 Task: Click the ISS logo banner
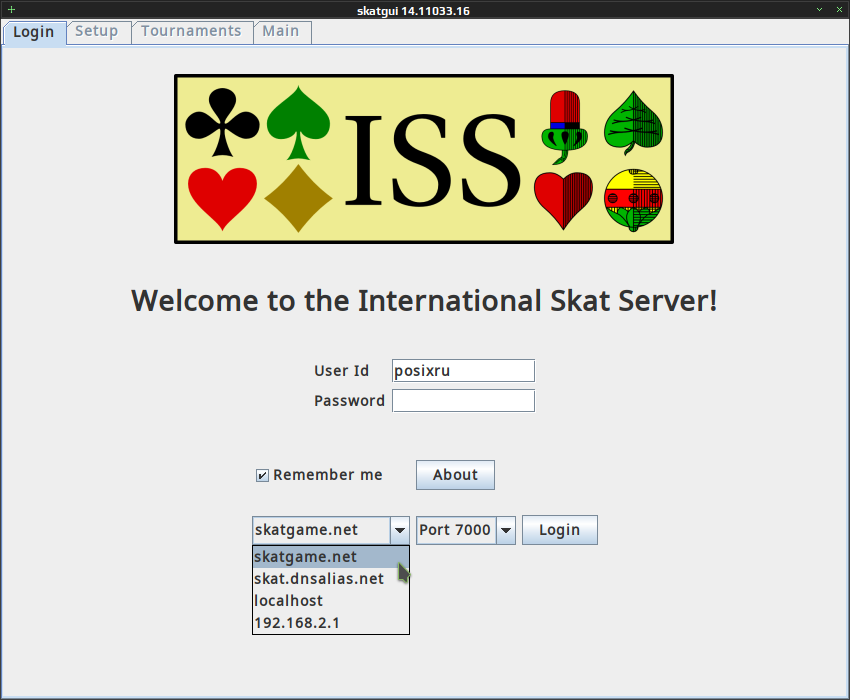(424, 159)
